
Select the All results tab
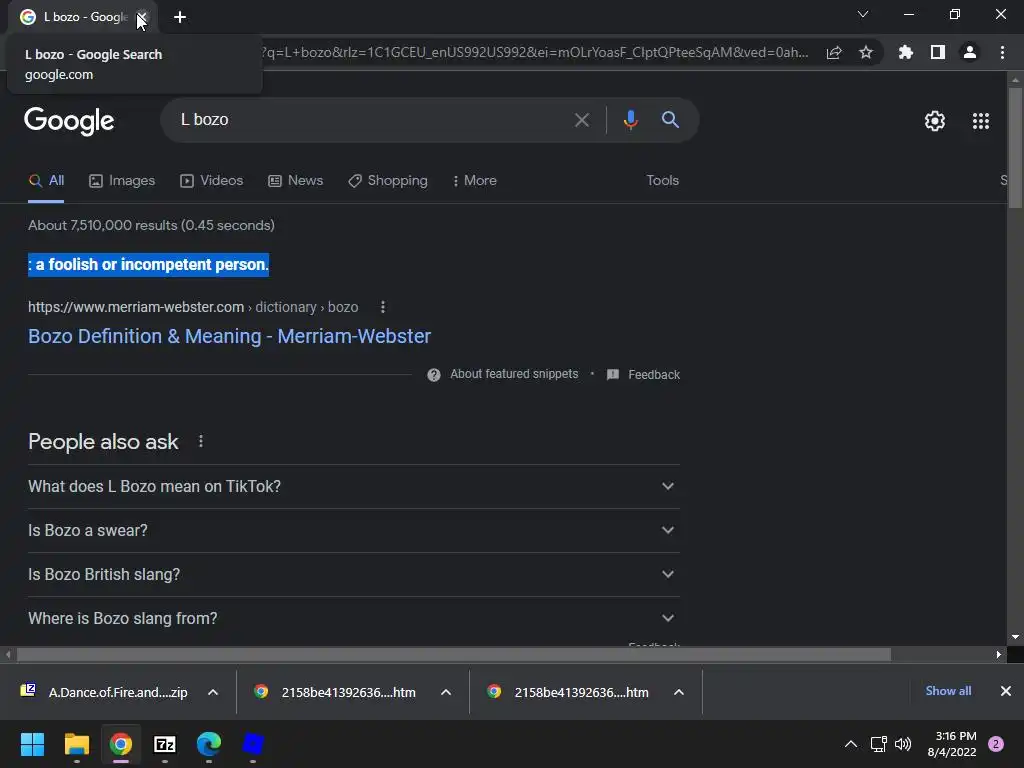coord(46,181)
